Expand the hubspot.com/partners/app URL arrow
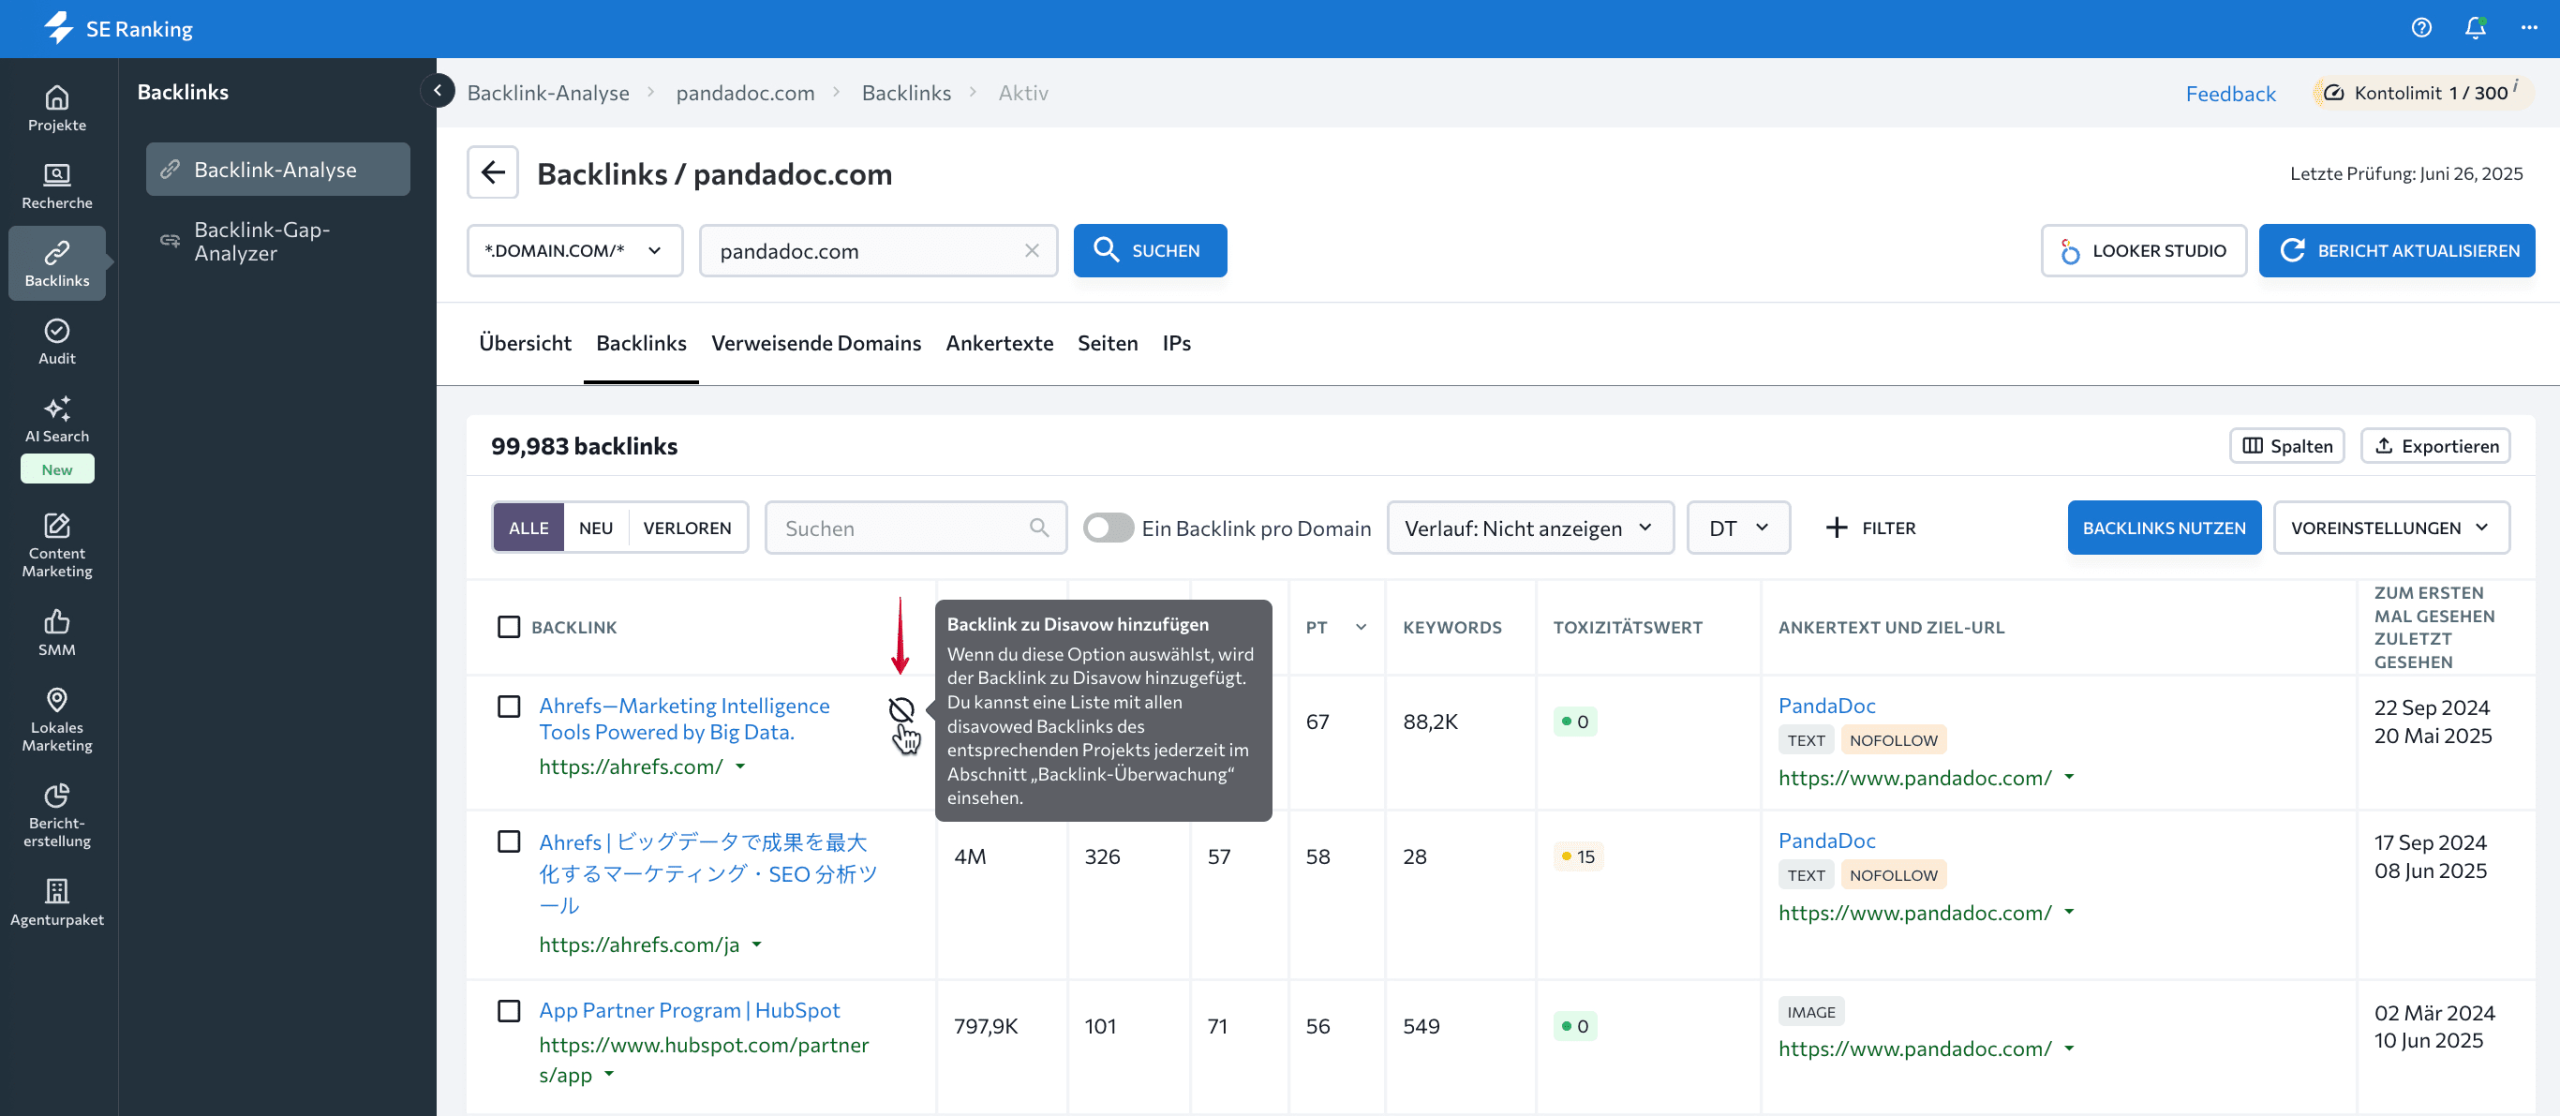This screenshot has height=1116, width=2560. [x=609, y=1076]
